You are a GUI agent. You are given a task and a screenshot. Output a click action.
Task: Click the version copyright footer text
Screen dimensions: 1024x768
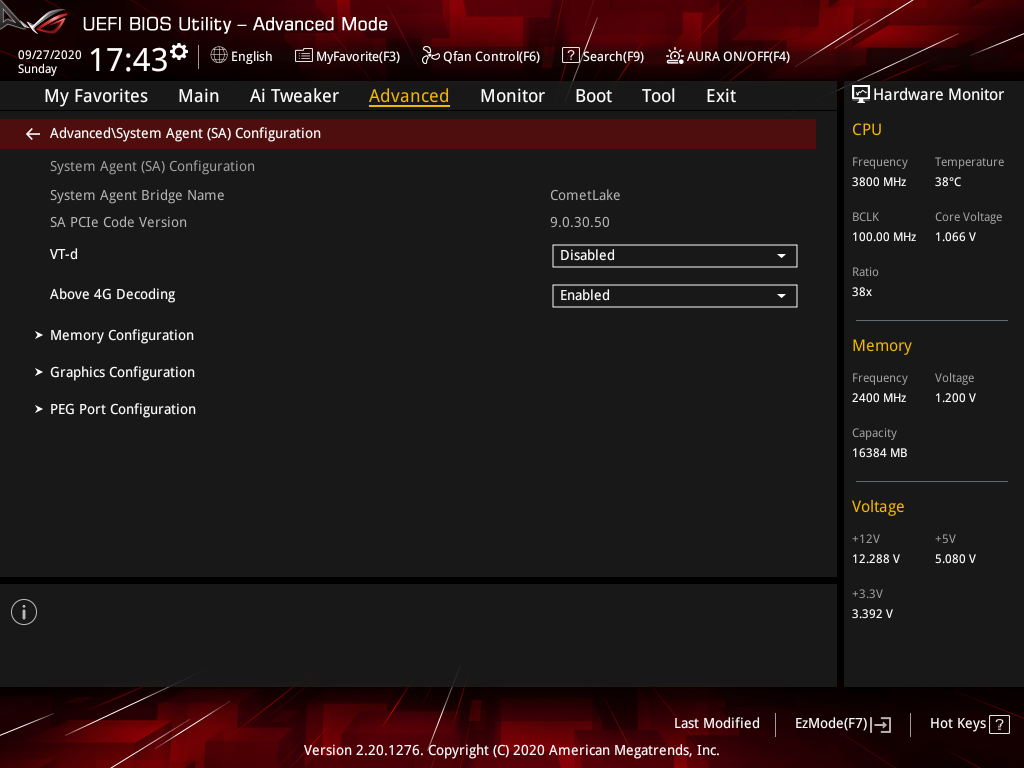pyautogui.click(x=511, y=750)
